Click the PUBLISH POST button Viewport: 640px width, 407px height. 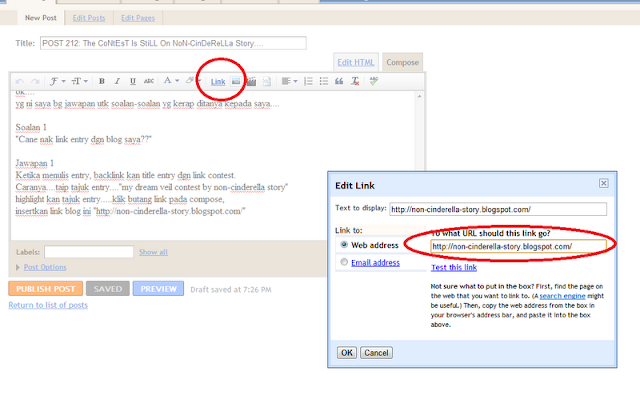tap(46, 289)
